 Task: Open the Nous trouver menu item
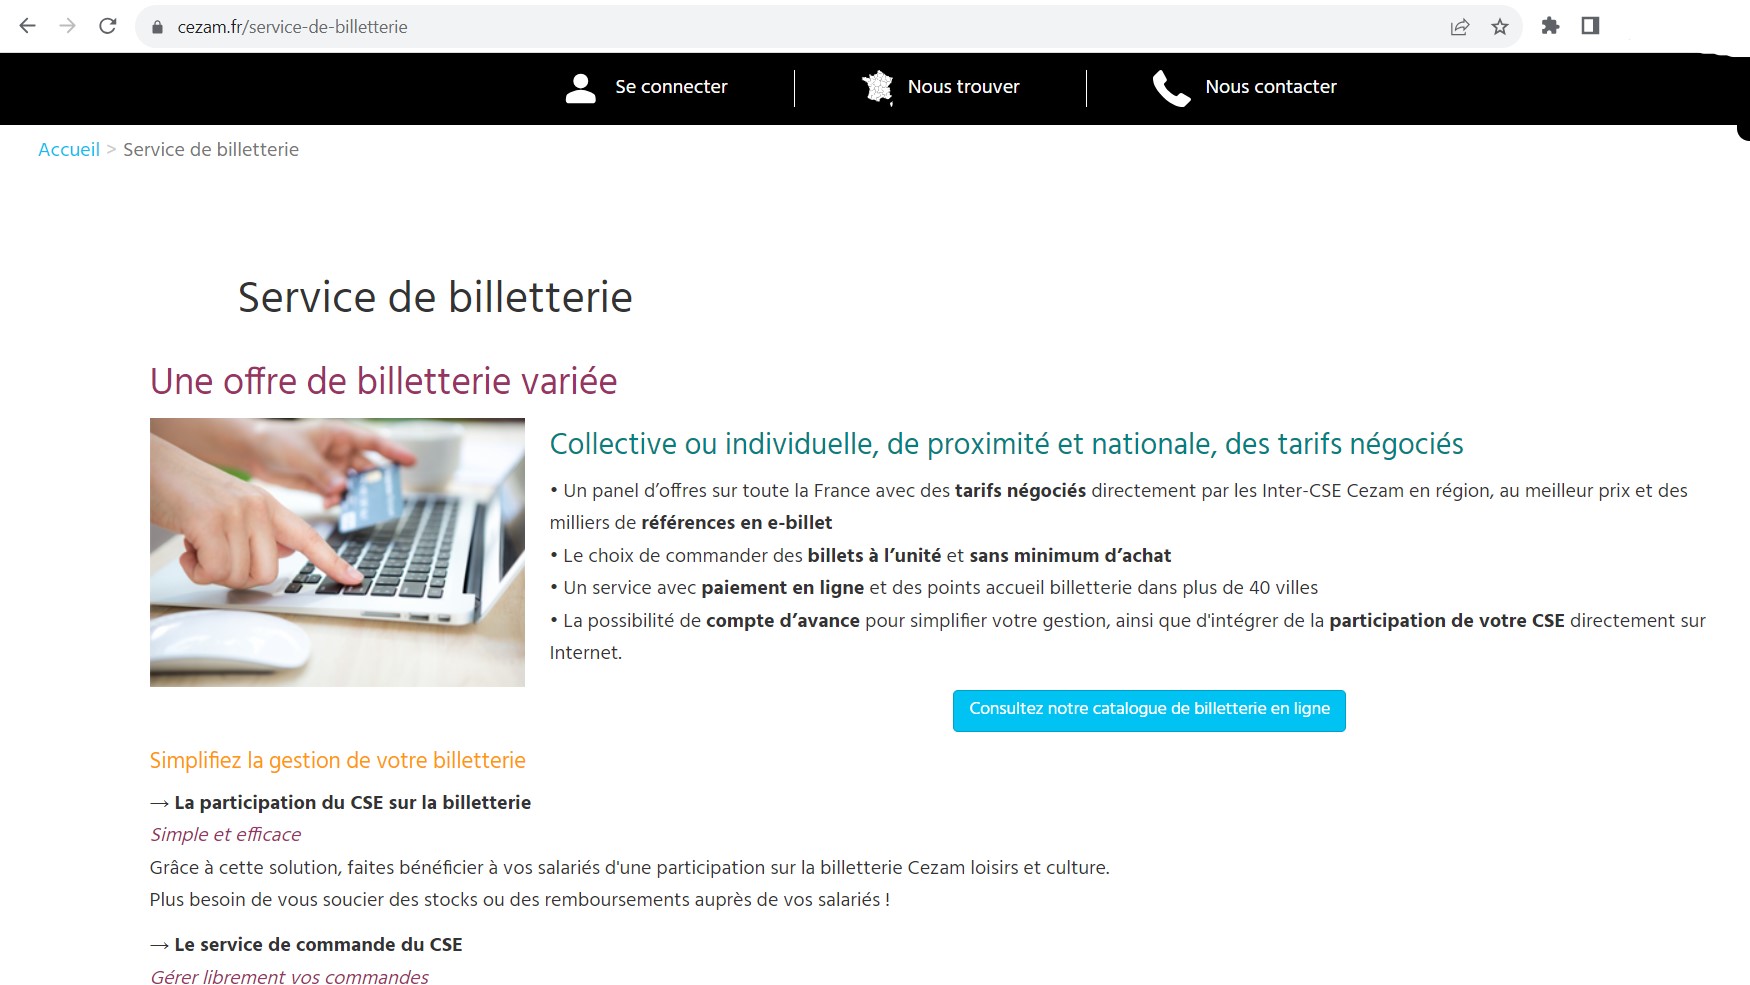click(964, 87)
